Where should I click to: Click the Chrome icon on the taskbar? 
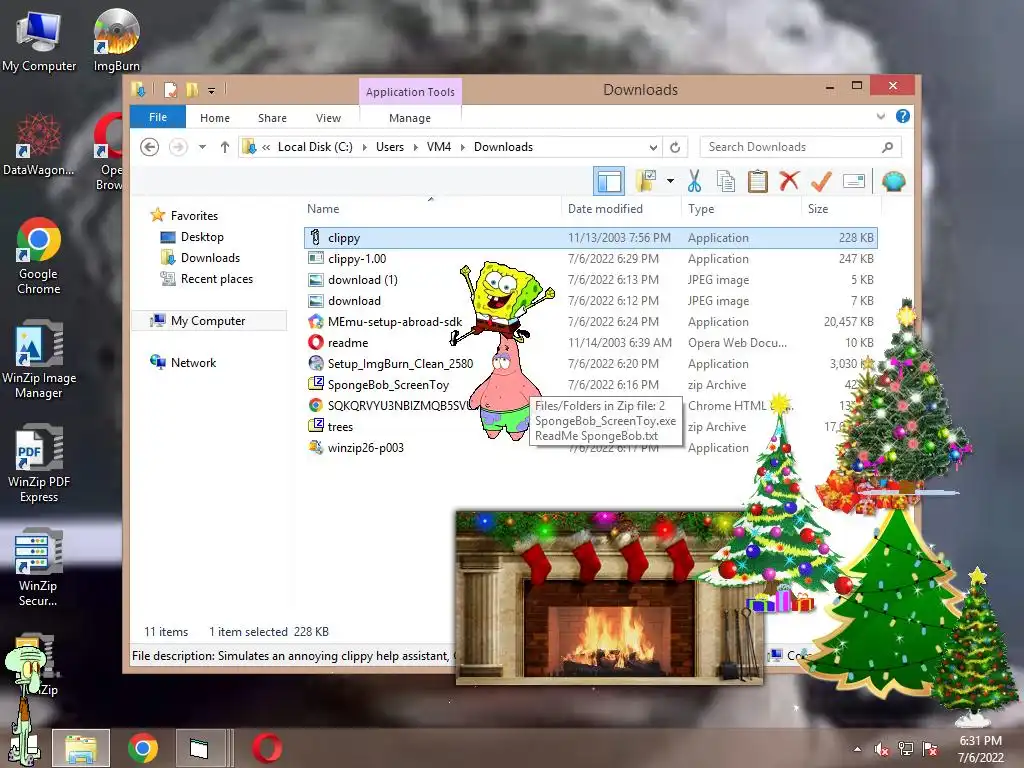(x=142, y=748)
